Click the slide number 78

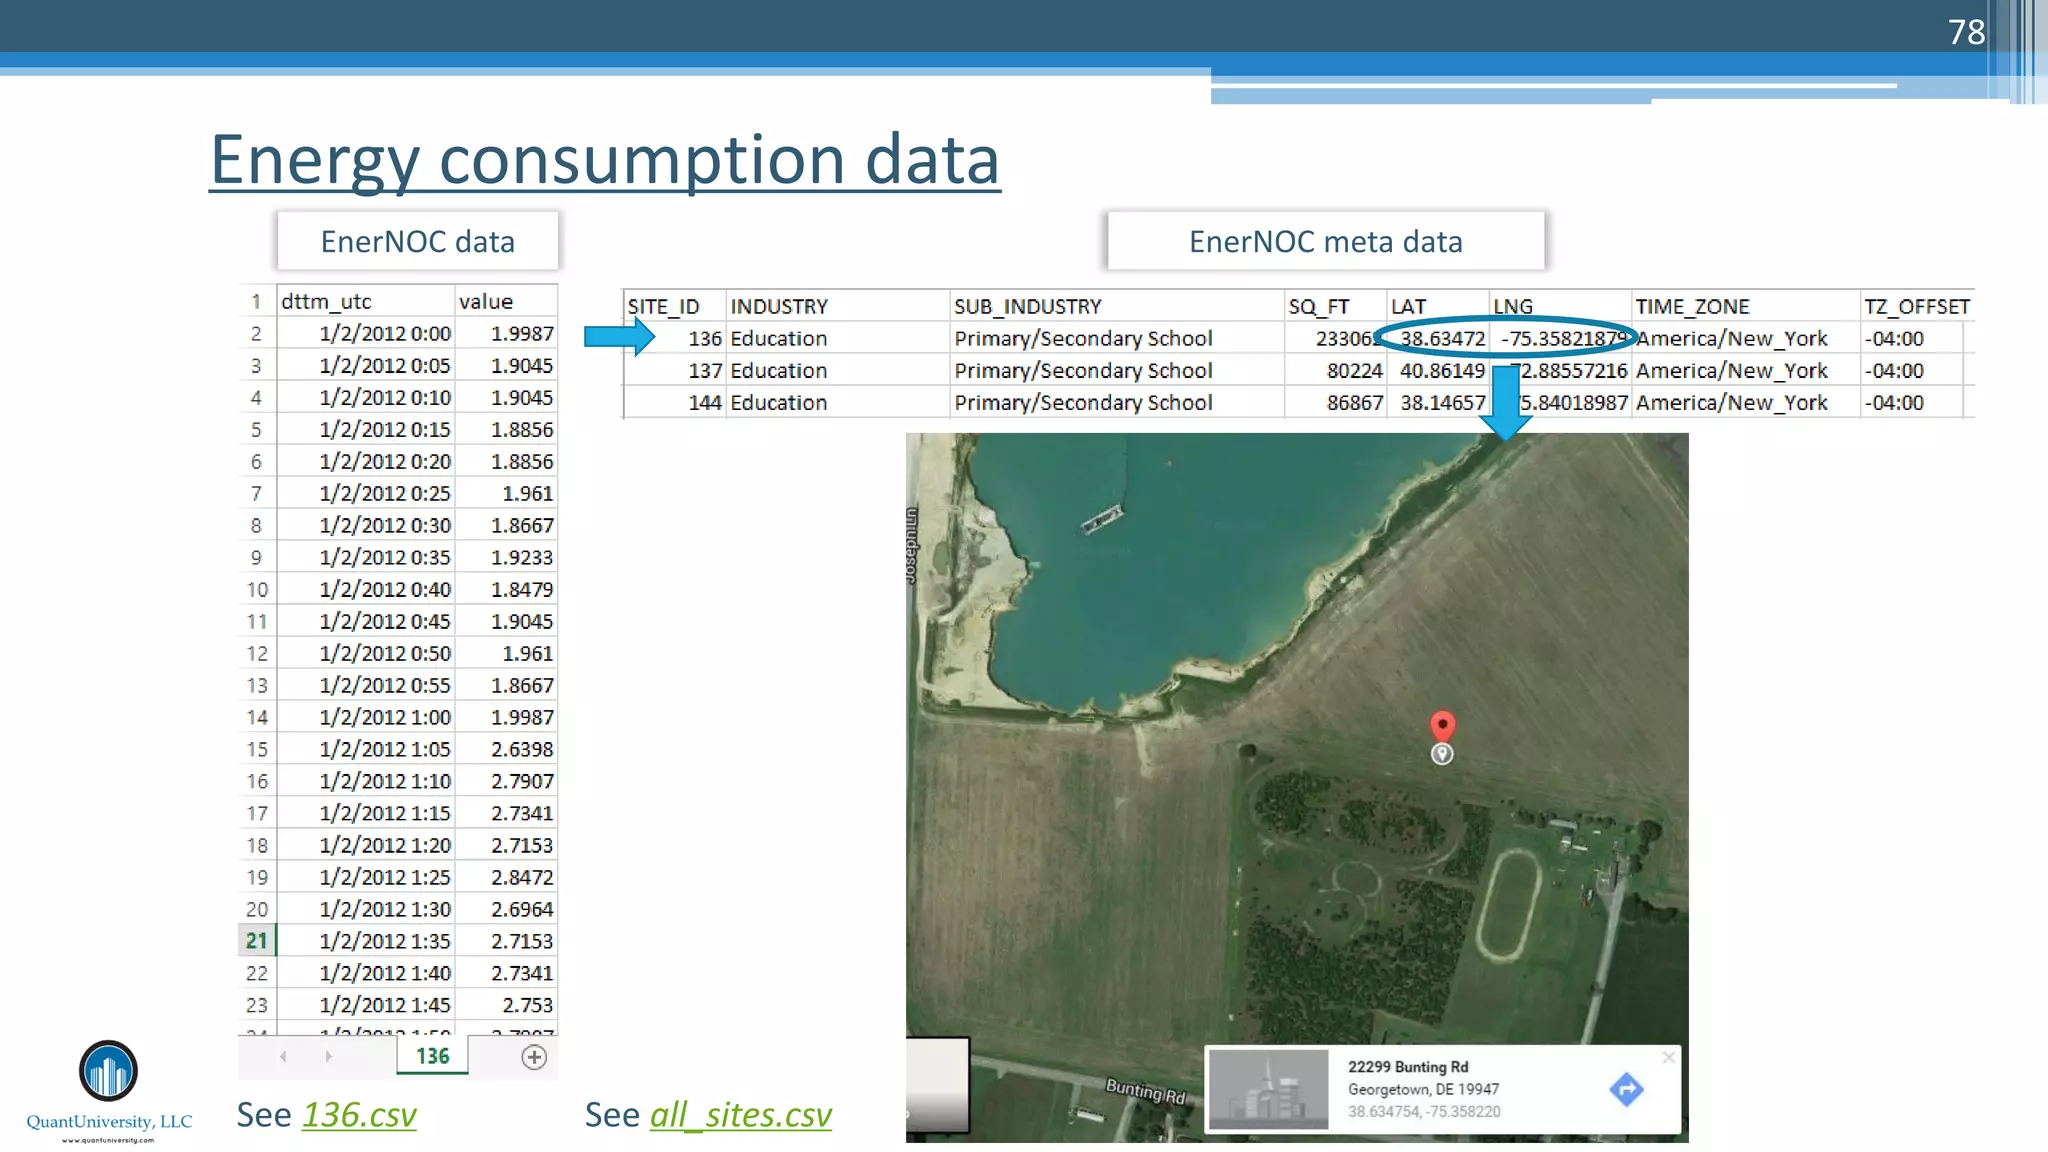pyautogui.click(x=1966, y=32)
